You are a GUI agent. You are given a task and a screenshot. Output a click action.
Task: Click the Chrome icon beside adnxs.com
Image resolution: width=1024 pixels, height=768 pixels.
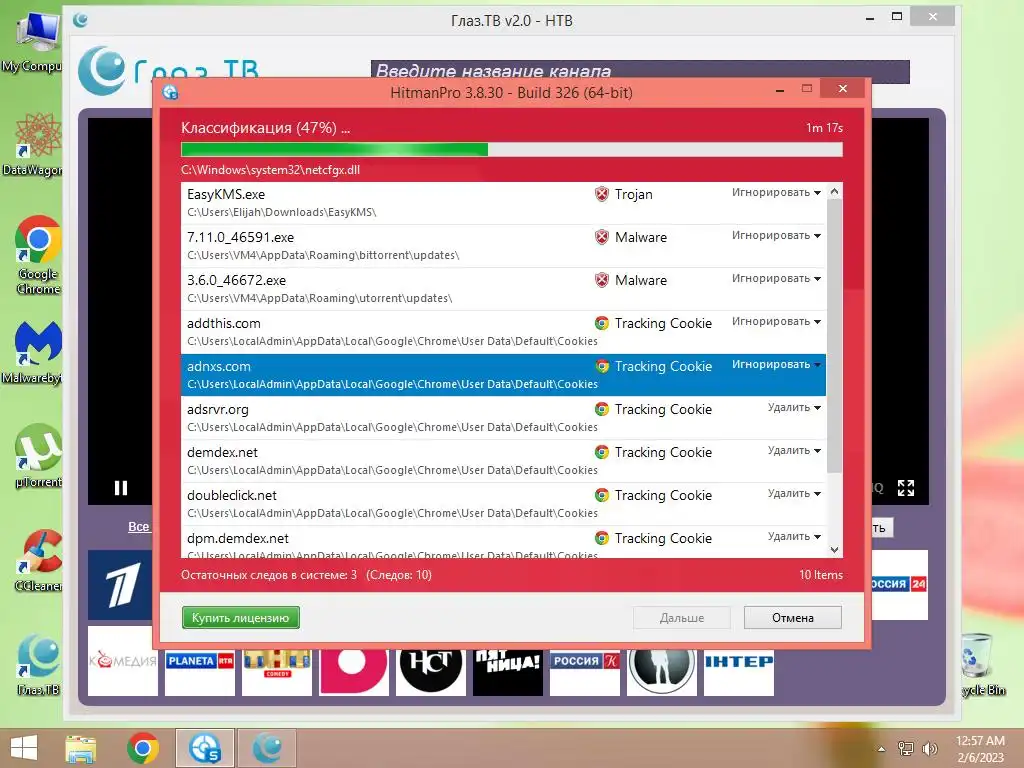[x=601, y=366]
